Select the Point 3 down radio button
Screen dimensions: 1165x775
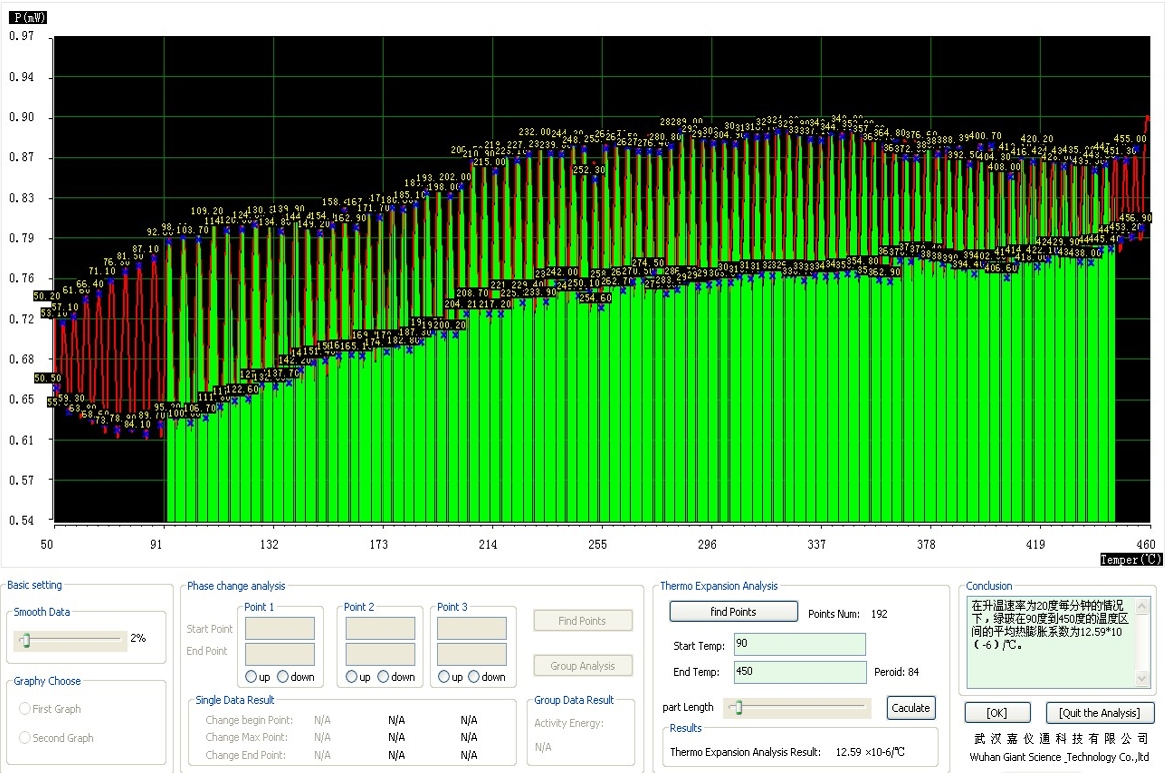[x=474, y=677]
